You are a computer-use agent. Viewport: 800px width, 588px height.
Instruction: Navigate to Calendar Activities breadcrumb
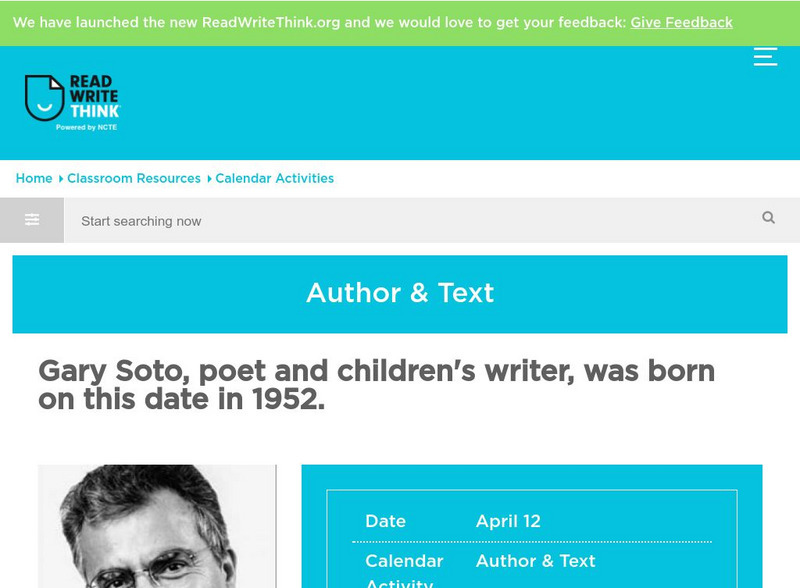pos(275,178)
